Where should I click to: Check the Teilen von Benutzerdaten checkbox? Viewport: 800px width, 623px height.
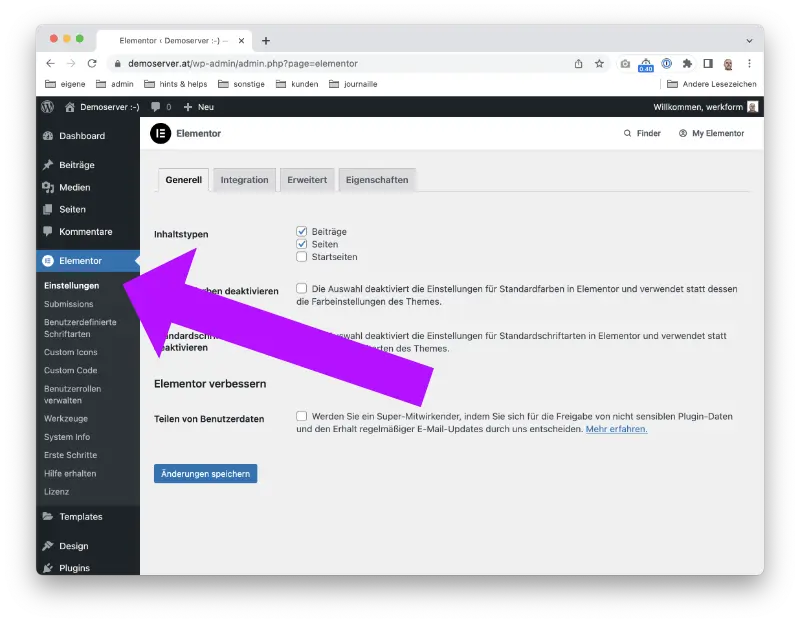[x=302, y=416]
